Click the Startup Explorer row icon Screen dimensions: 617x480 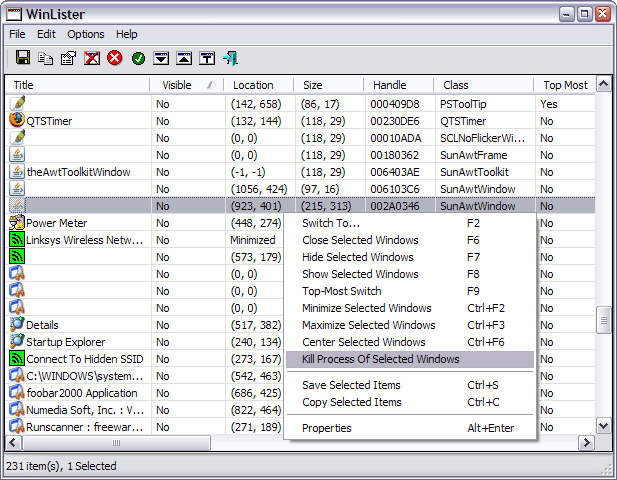pos(17,342)
